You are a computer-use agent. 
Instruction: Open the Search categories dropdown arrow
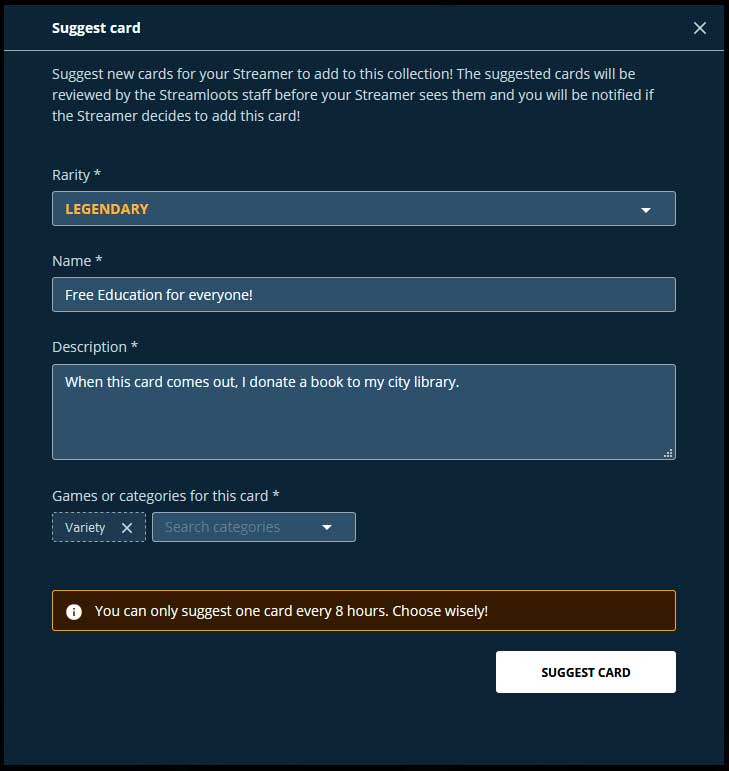pyautogui.click(x=327, y=528)
